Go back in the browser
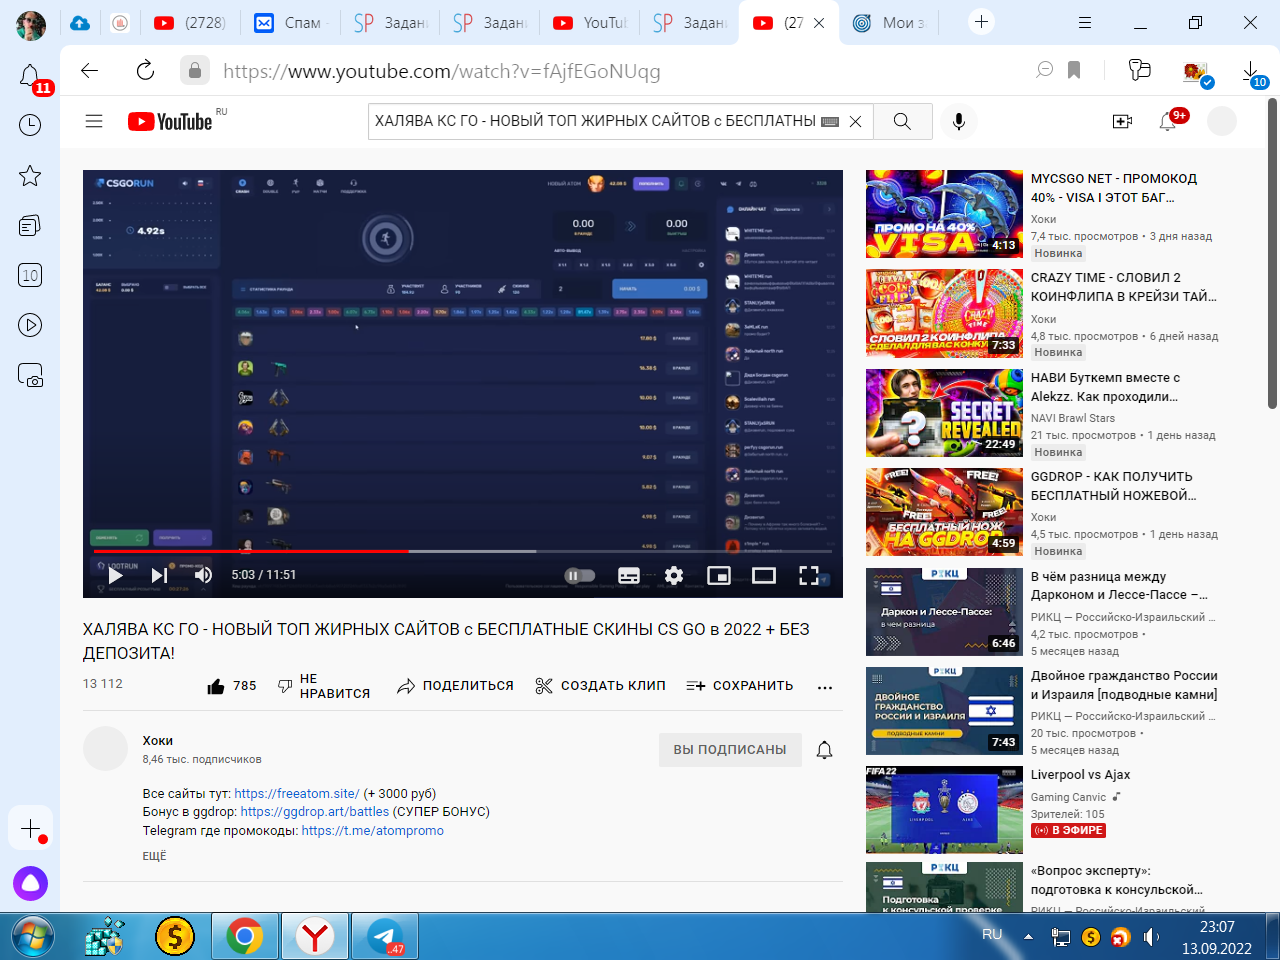Screen dimensions: 1280x960 tap(90, 70)
